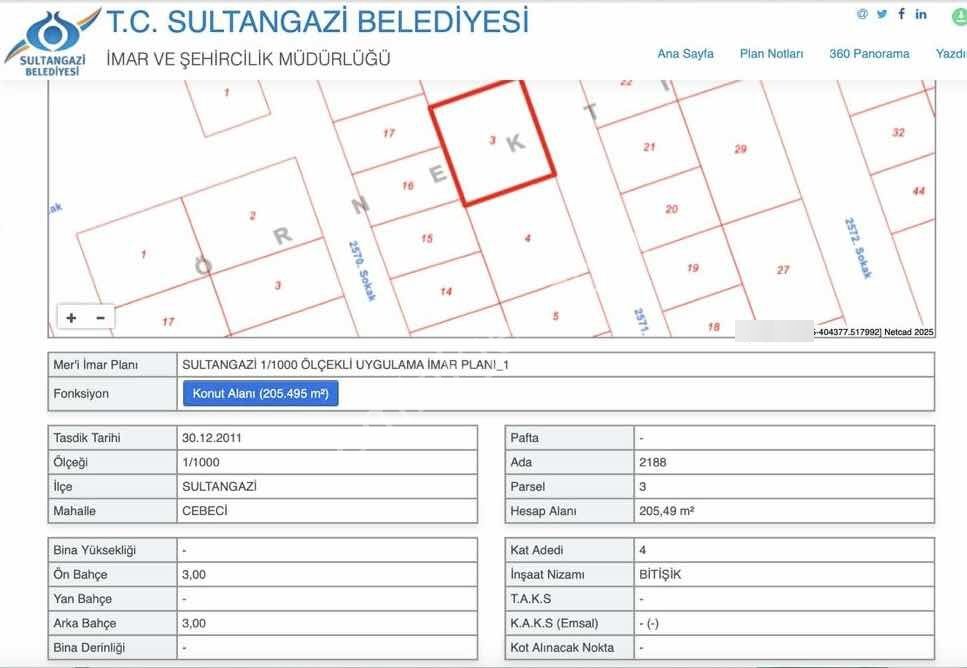Click the Mahalle value CEBECİ
Screen dimensions: 967x668
(x=205, y=511)
